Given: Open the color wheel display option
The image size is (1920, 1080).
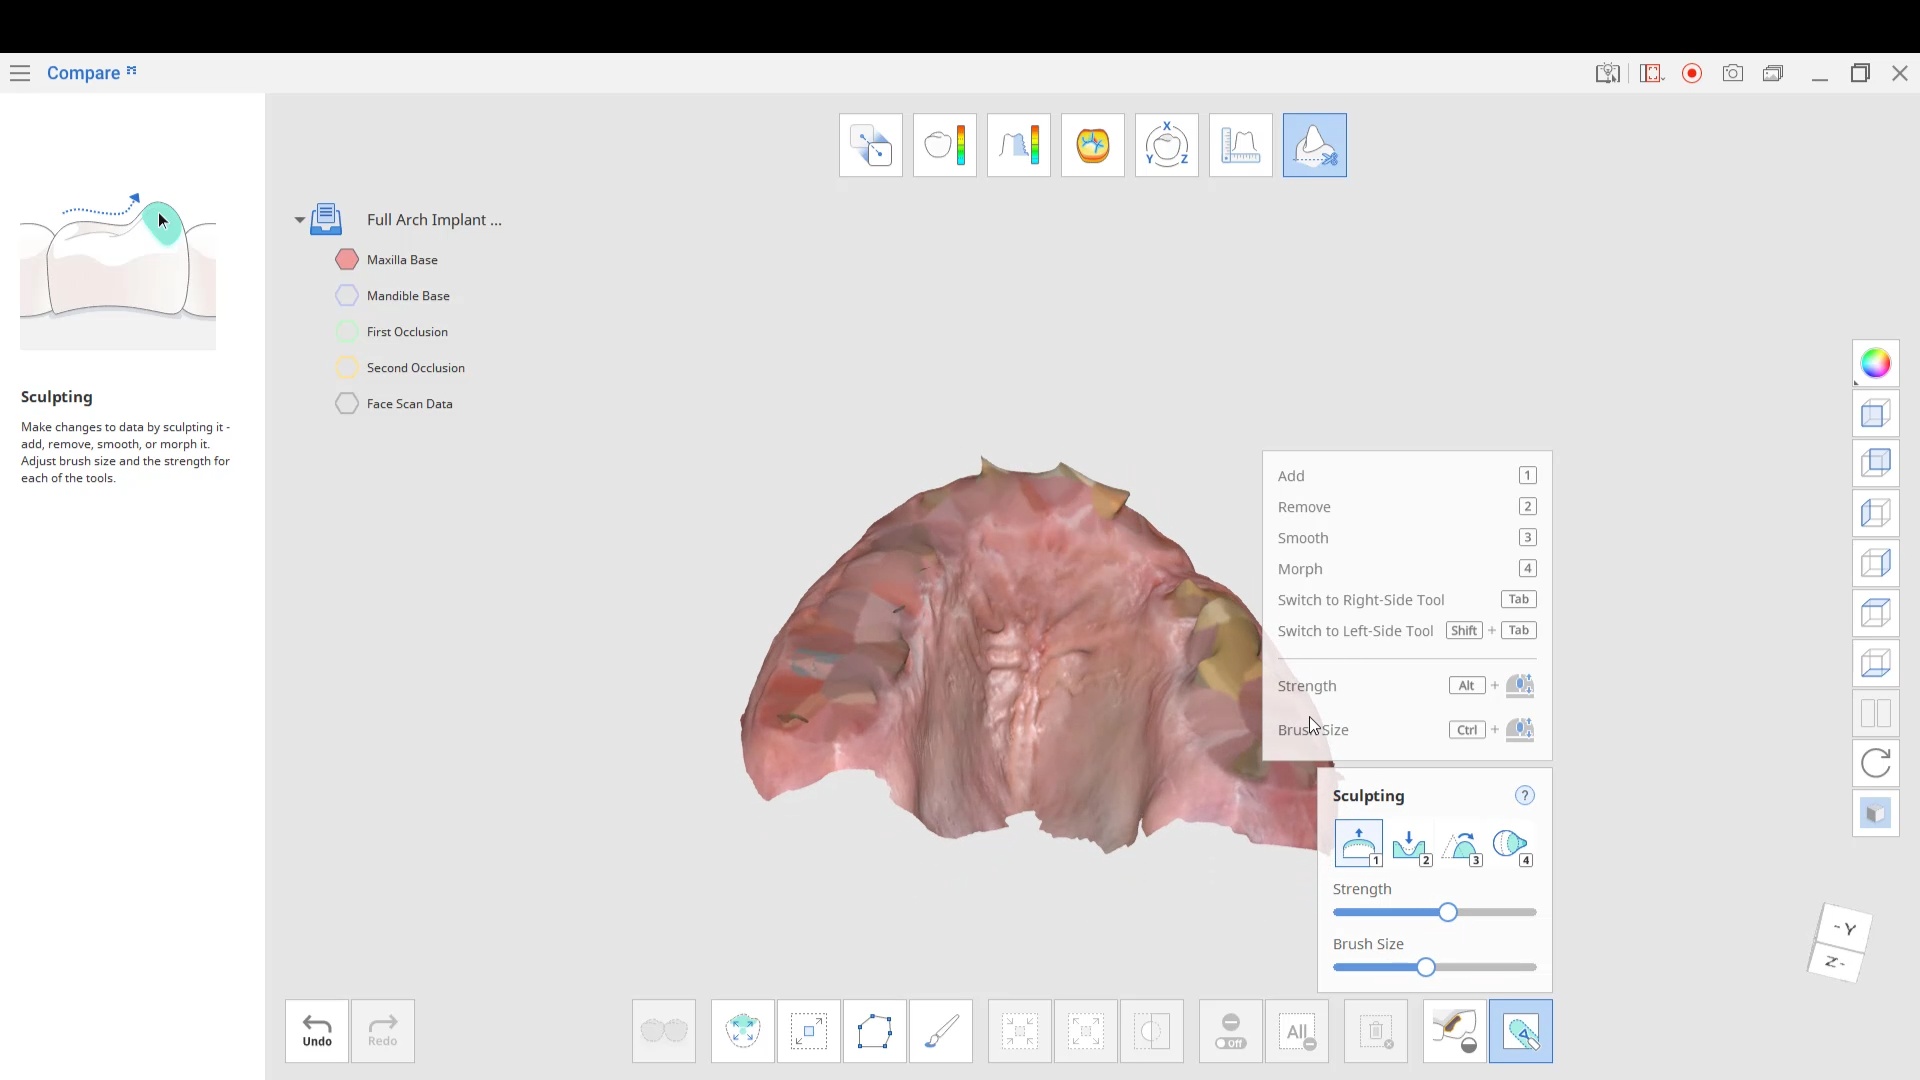Looking at the screenshot, I should click(x=1875, y=363).
